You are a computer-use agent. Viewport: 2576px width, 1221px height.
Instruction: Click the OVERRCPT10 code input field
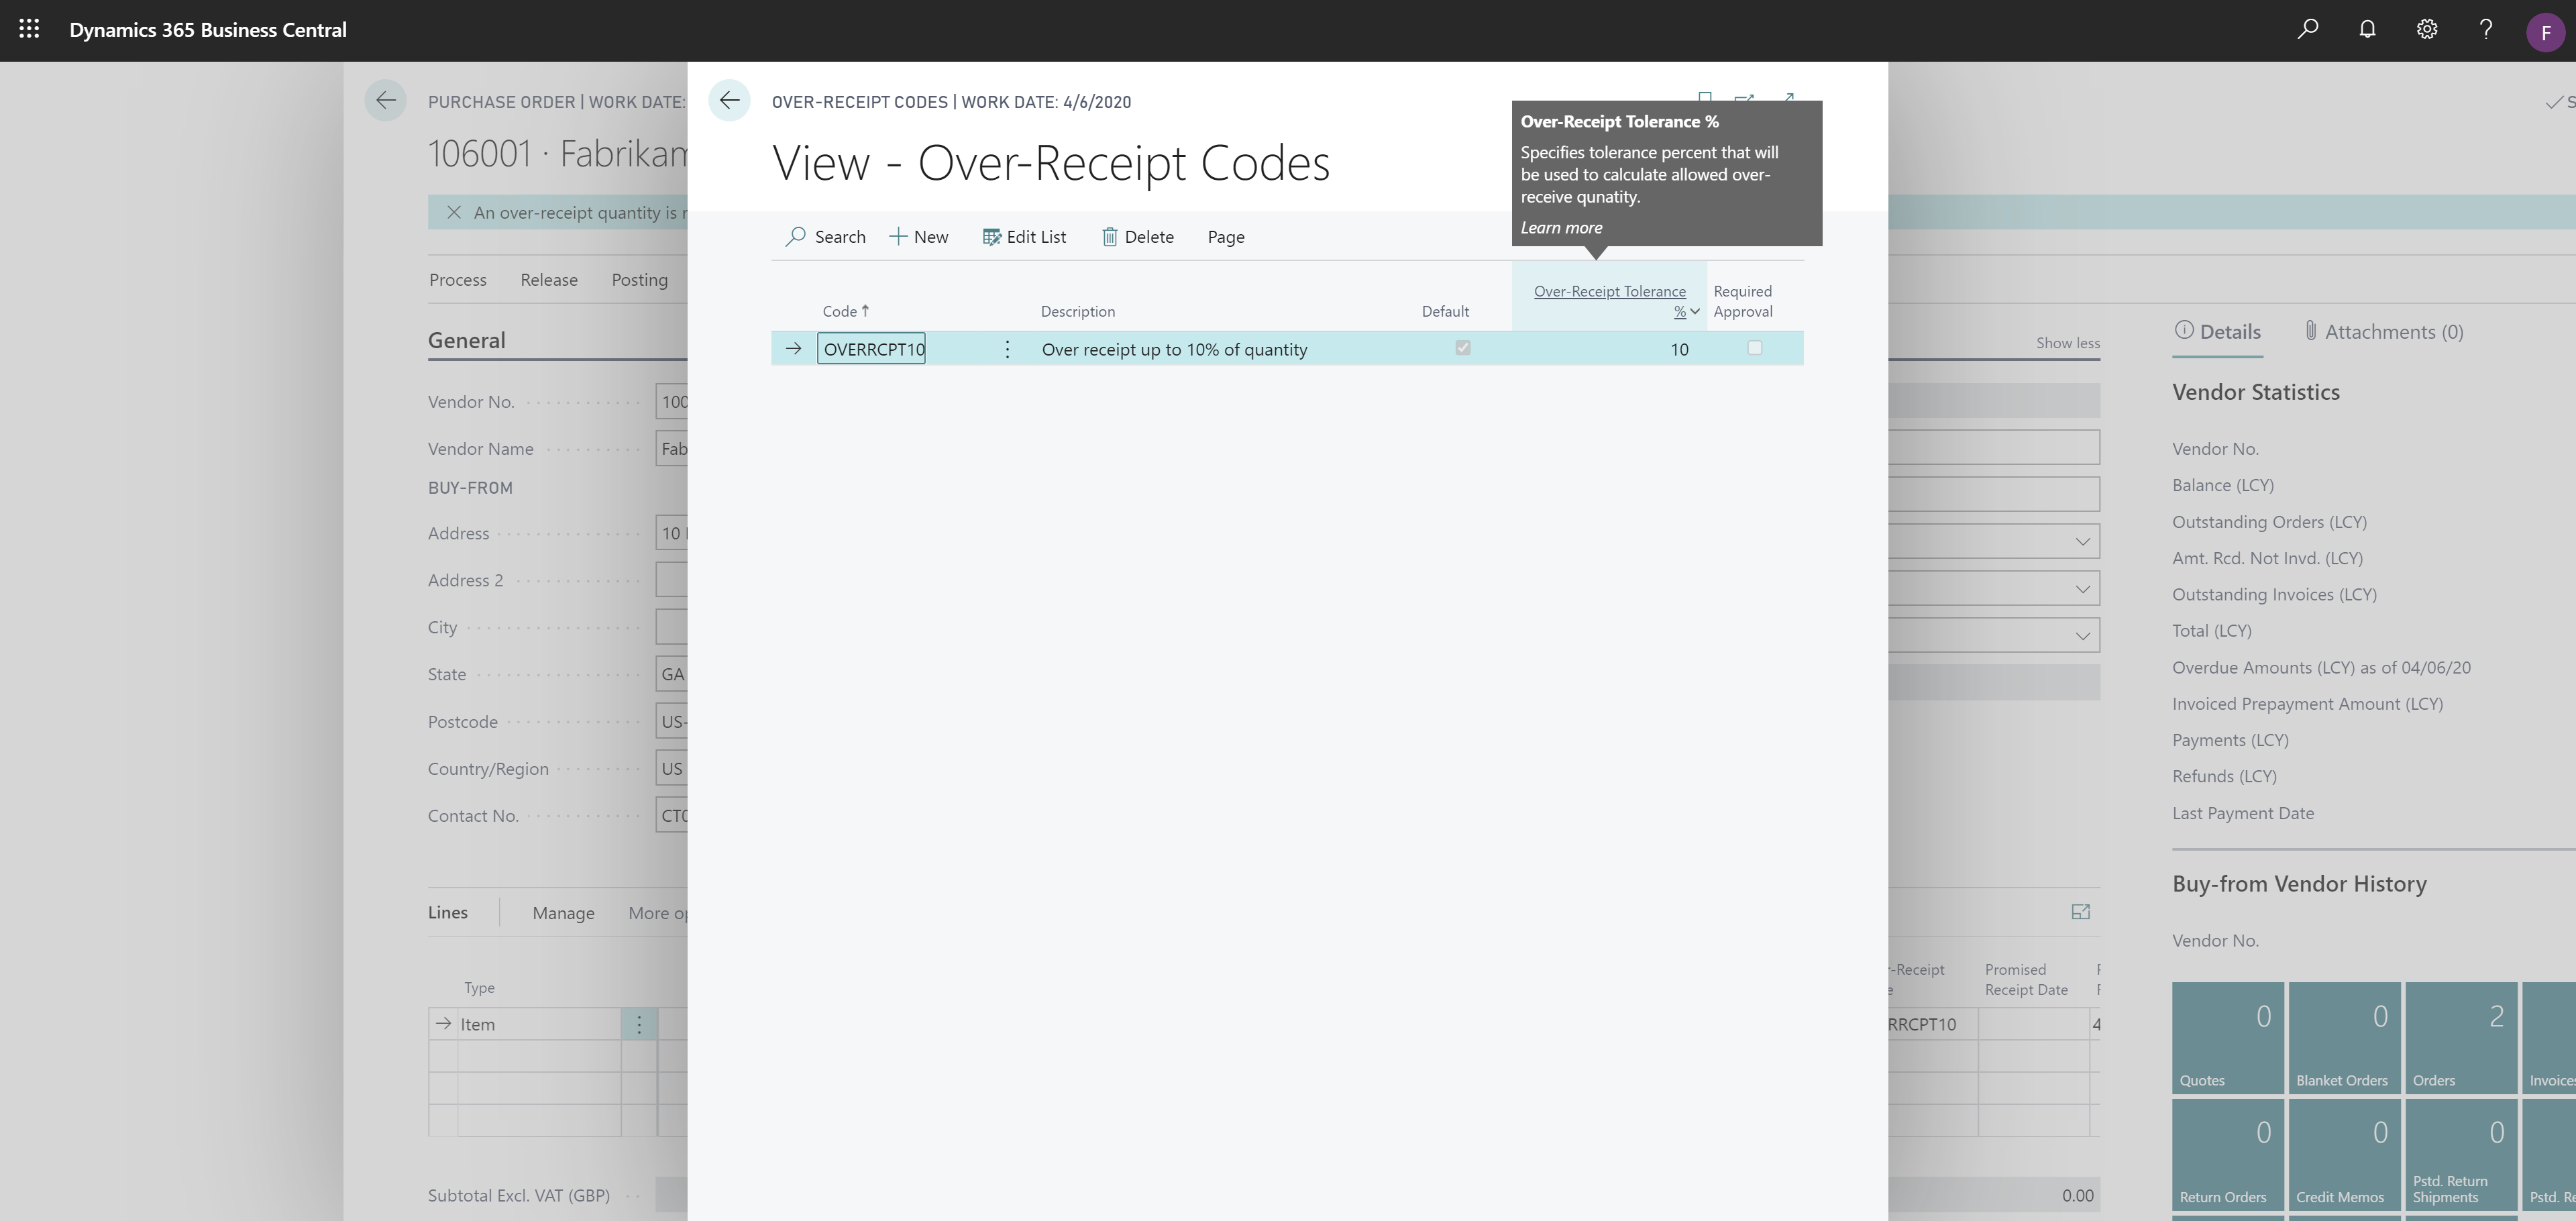(872, 347)
